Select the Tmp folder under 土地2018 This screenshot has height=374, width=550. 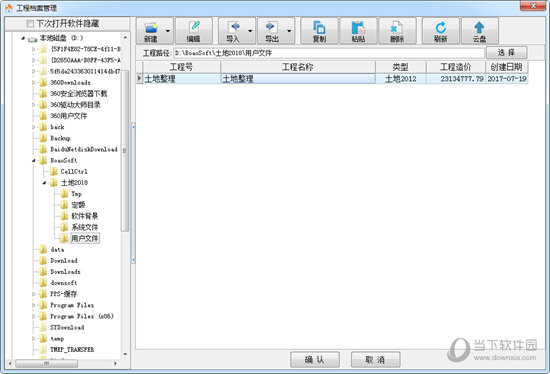point(76,194)
